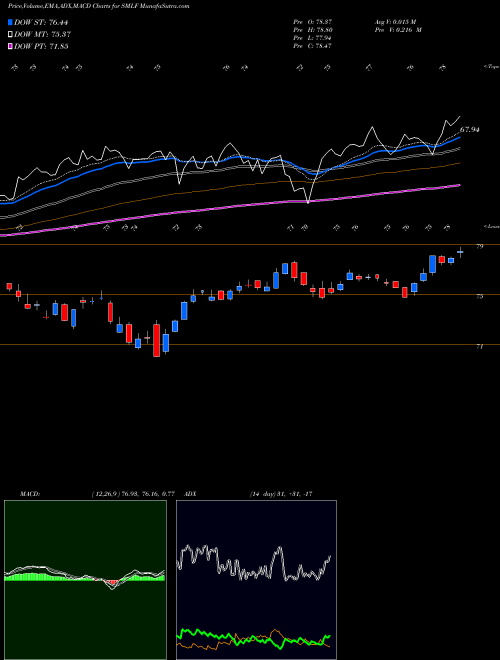Select the 'DOW PT: 71.85' legend label
This screenshot has height=660, width=500.
coord(41,46)
